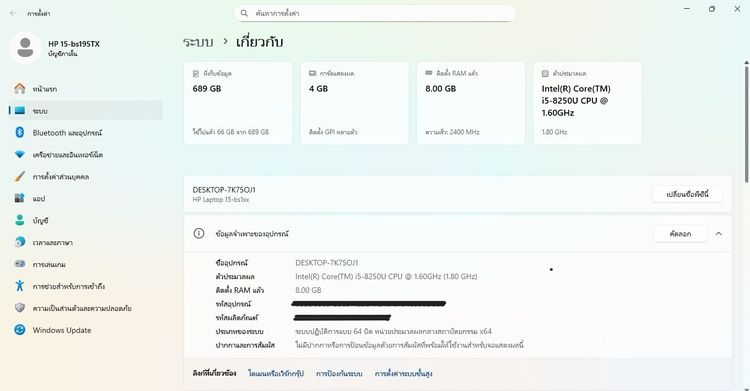This screenshot has width=750, height=391.
Task: Click the processor card chip icon
Action: 545,73
